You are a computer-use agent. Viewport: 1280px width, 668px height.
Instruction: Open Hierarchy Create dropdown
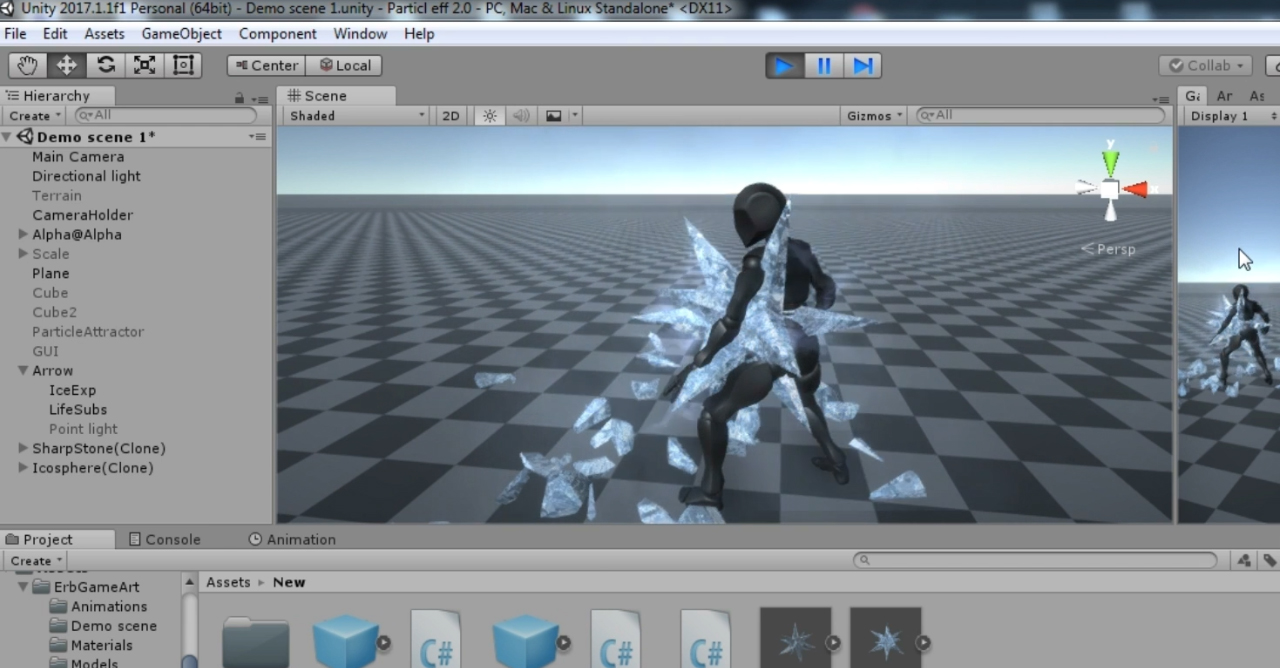click(36, 115)
